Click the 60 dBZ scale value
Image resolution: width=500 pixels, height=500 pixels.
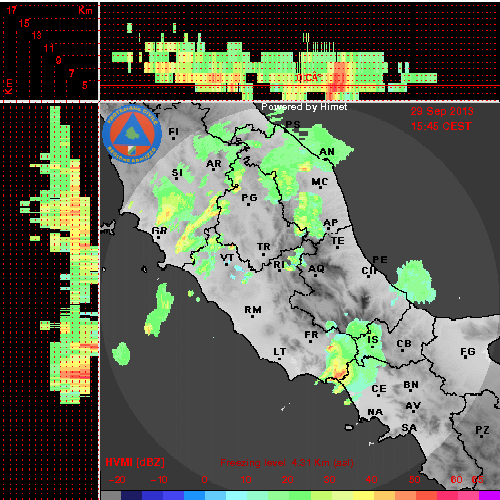point(456,480)
